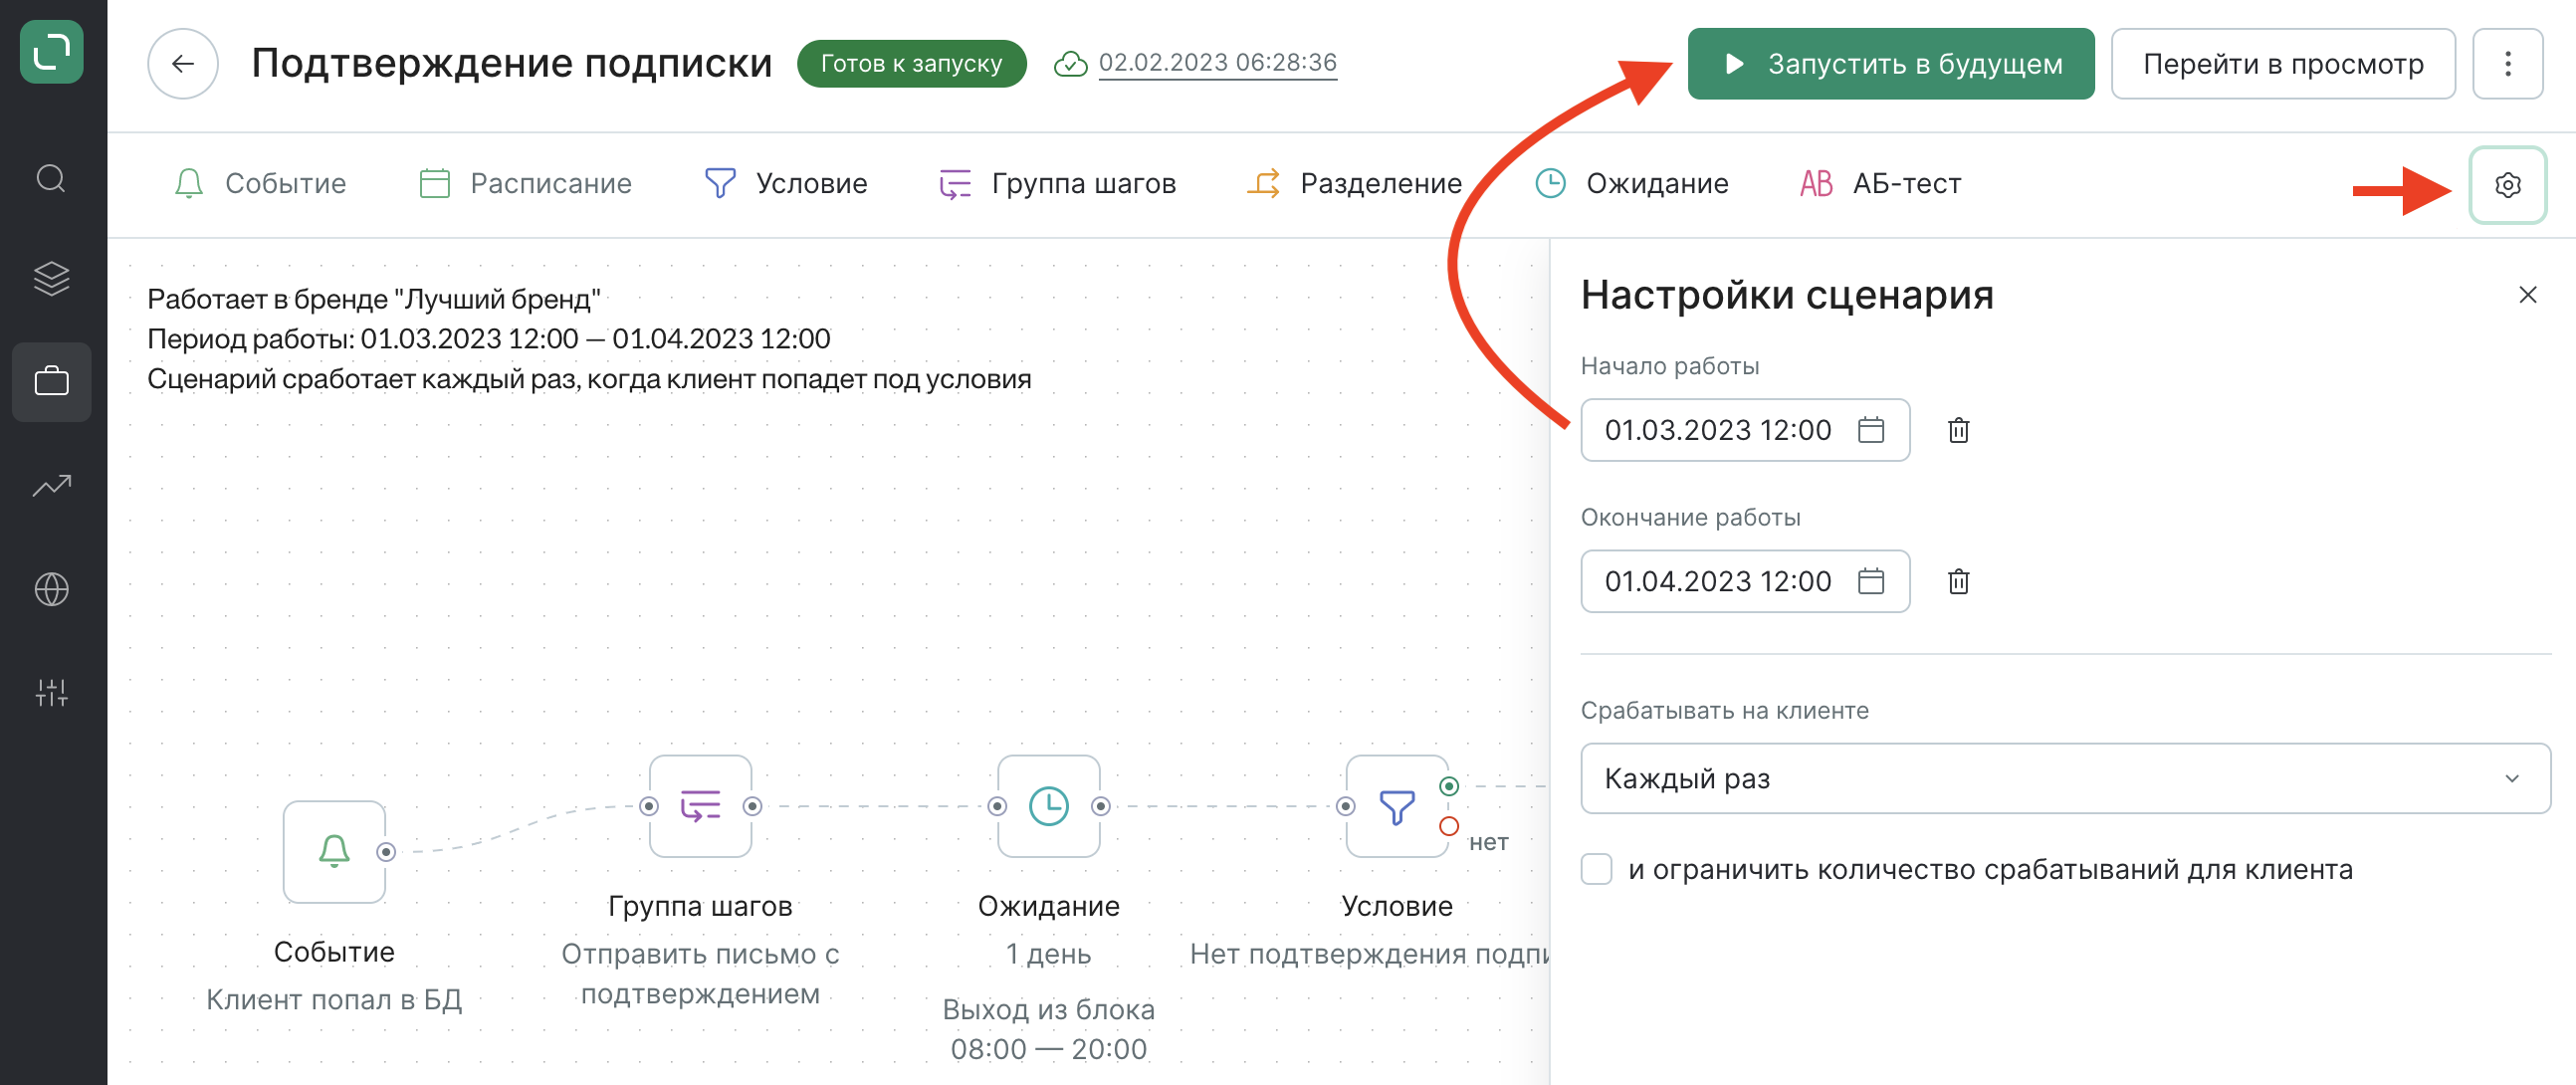Click the 1 день wait label

[1048, 954]
